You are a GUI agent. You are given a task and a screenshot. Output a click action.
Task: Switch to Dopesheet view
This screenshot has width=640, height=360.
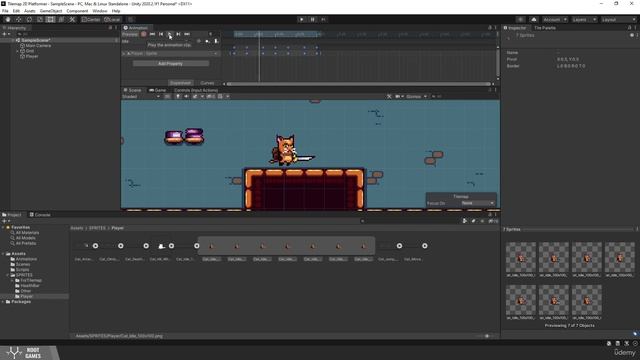tap(180, 83)
